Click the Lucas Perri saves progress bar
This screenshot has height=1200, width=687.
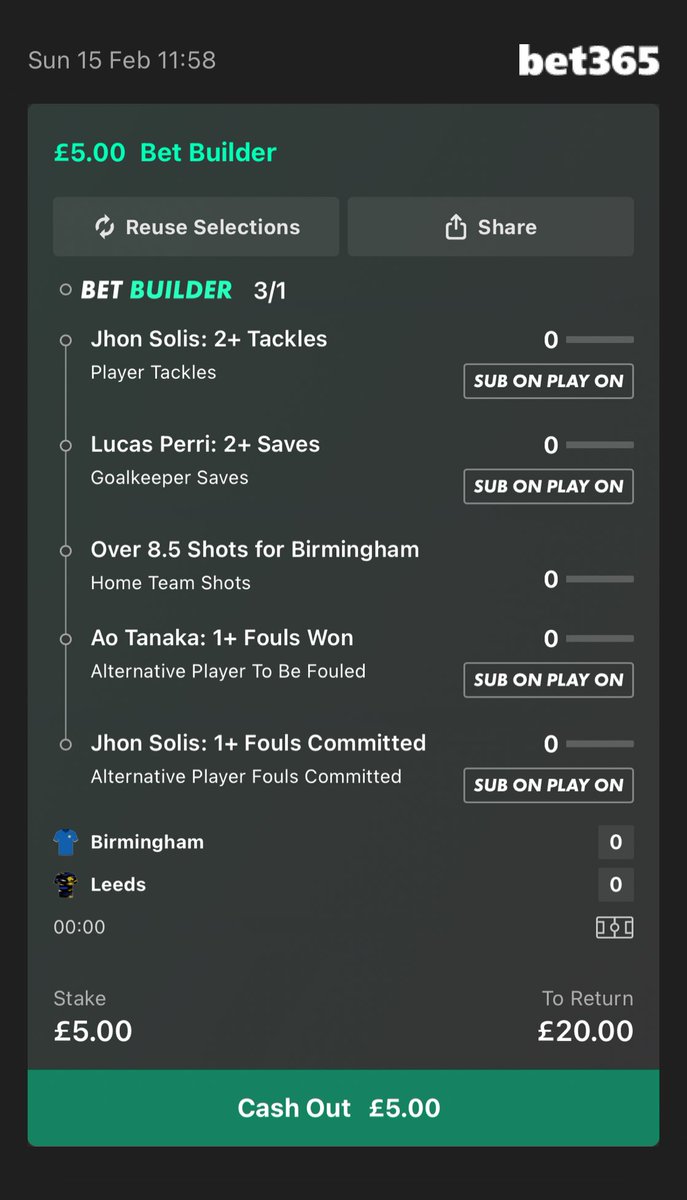tap(600, 445)
